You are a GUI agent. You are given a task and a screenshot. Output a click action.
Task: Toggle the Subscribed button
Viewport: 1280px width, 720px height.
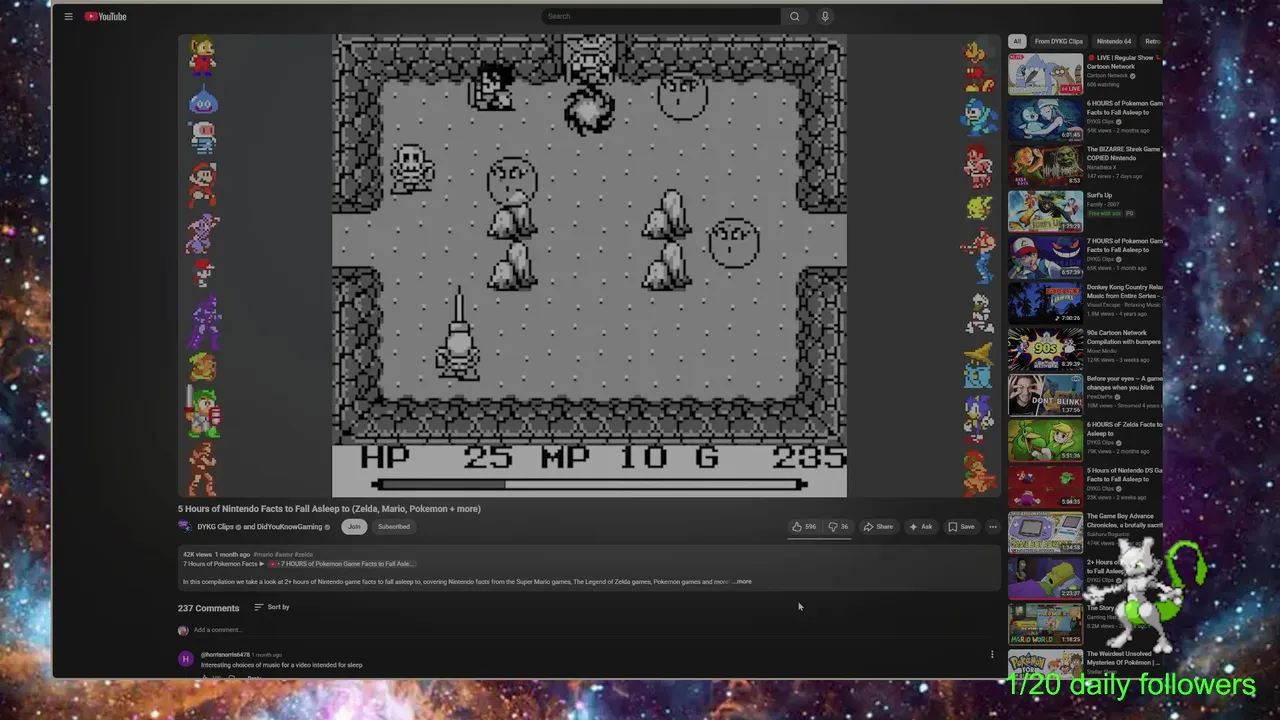pos(394,527)
